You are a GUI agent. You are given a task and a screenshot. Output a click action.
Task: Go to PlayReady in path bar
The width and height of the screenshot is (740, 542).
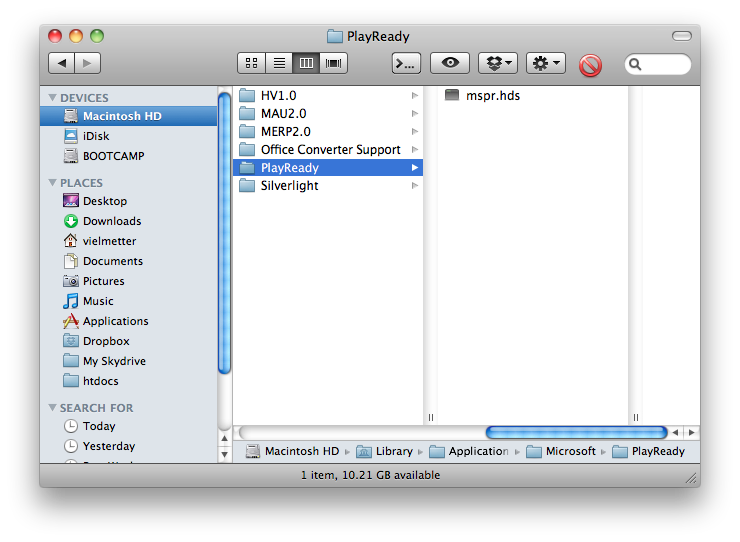coord(648,451)
